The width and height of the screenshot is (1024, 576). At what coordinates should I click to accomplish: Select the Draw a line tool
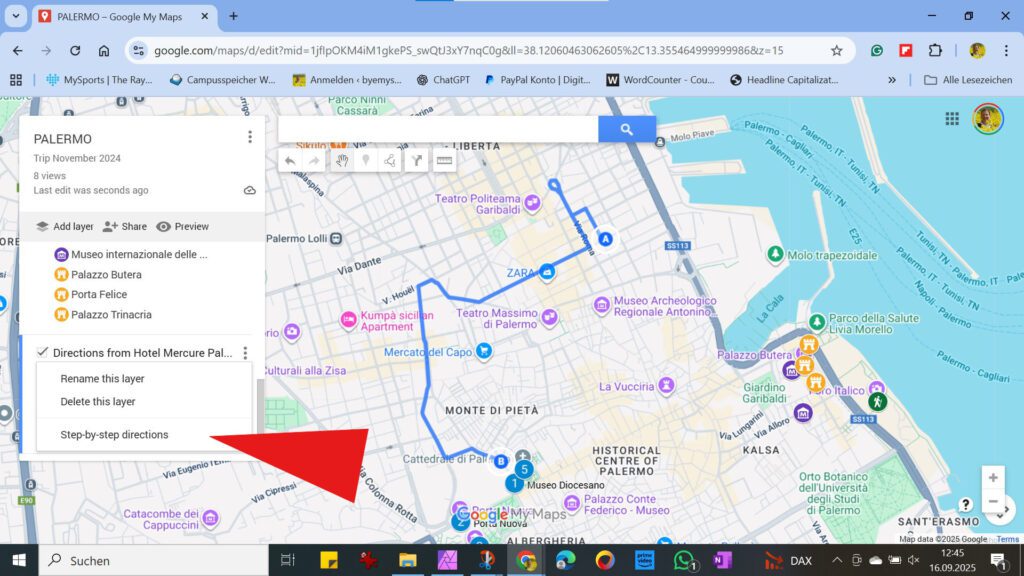point(392,160)
